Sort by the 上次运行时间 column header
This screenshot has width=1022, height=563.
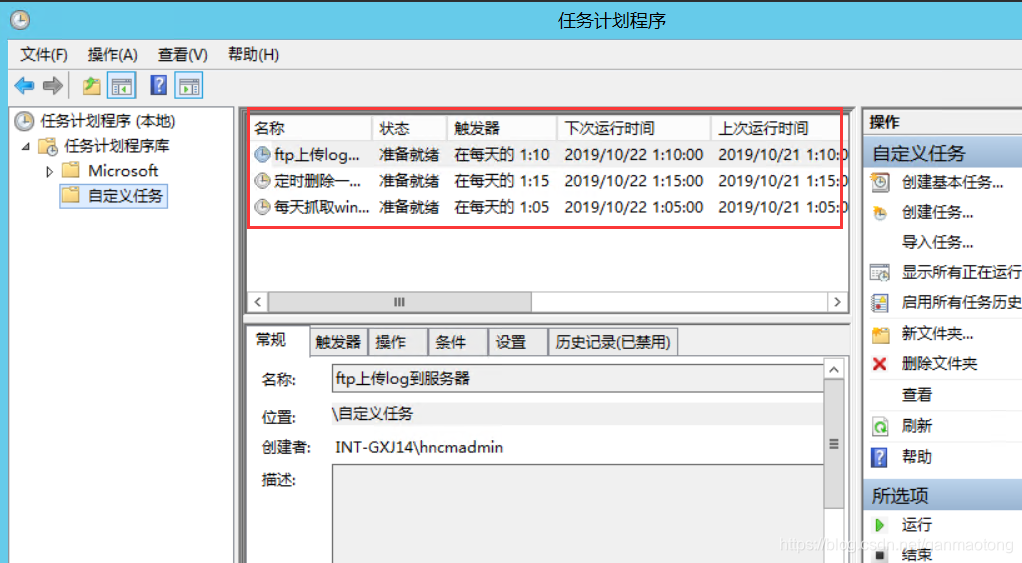click(778, 128)
